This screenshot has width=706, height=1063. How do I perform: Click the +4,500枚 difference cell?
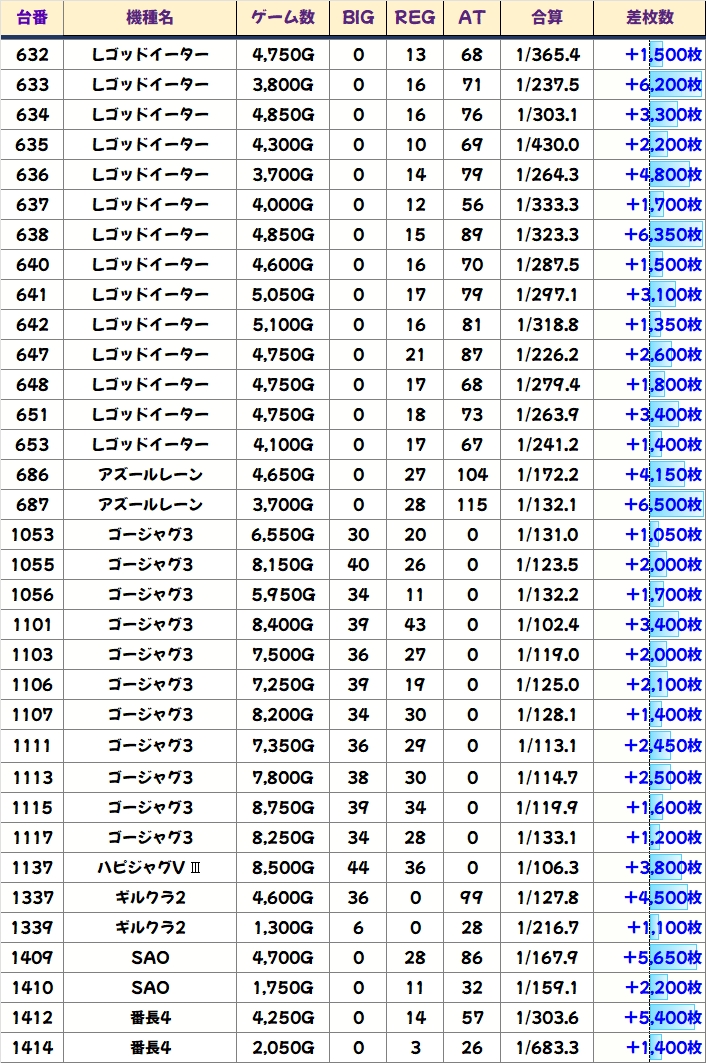pyautogui.click(x=650, y=898)
